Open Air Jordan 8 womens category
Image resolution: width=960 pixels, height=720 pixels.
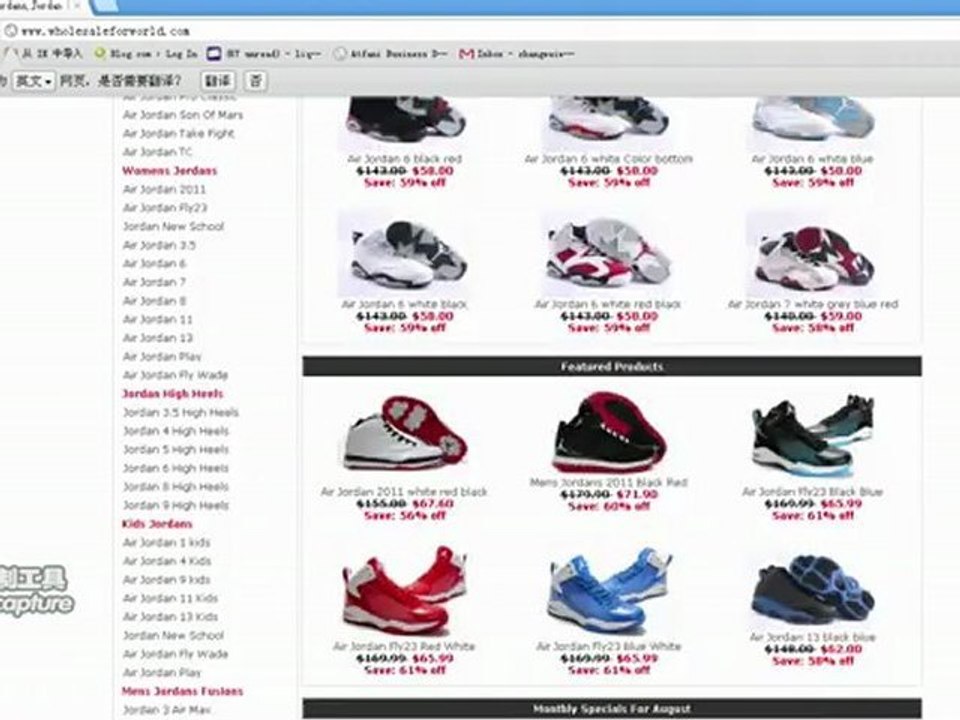[154, 301]
